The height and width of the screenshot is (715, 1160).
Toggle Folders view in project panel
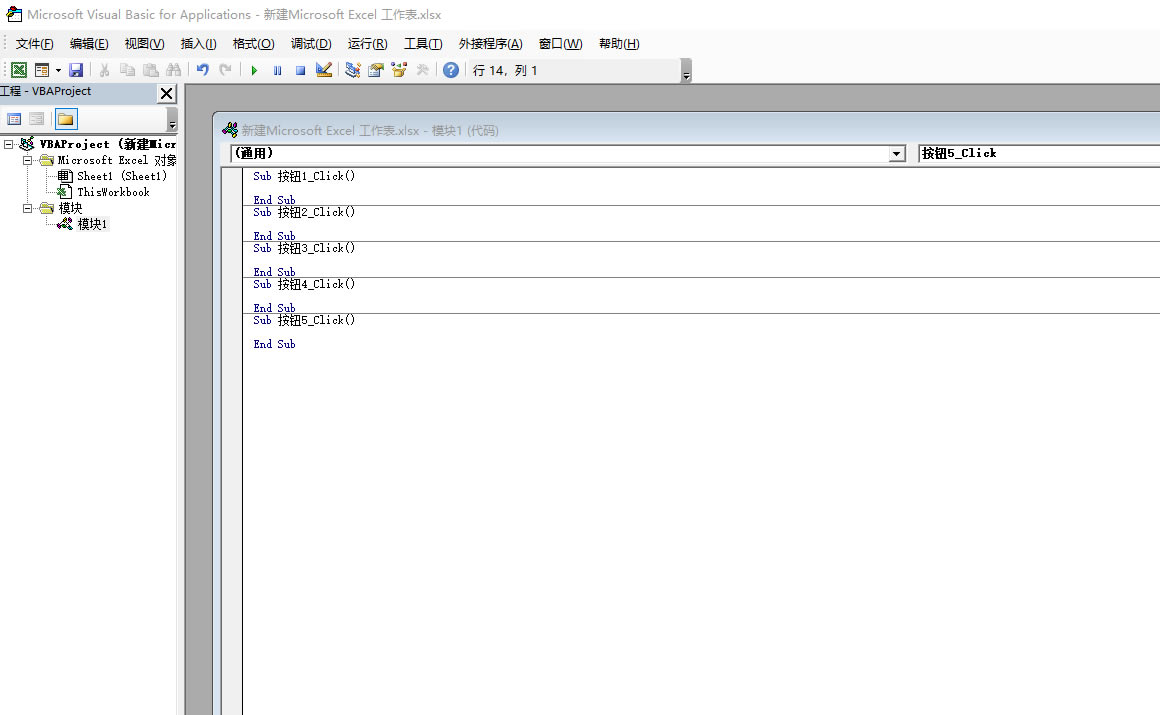(x=65, y=119)
